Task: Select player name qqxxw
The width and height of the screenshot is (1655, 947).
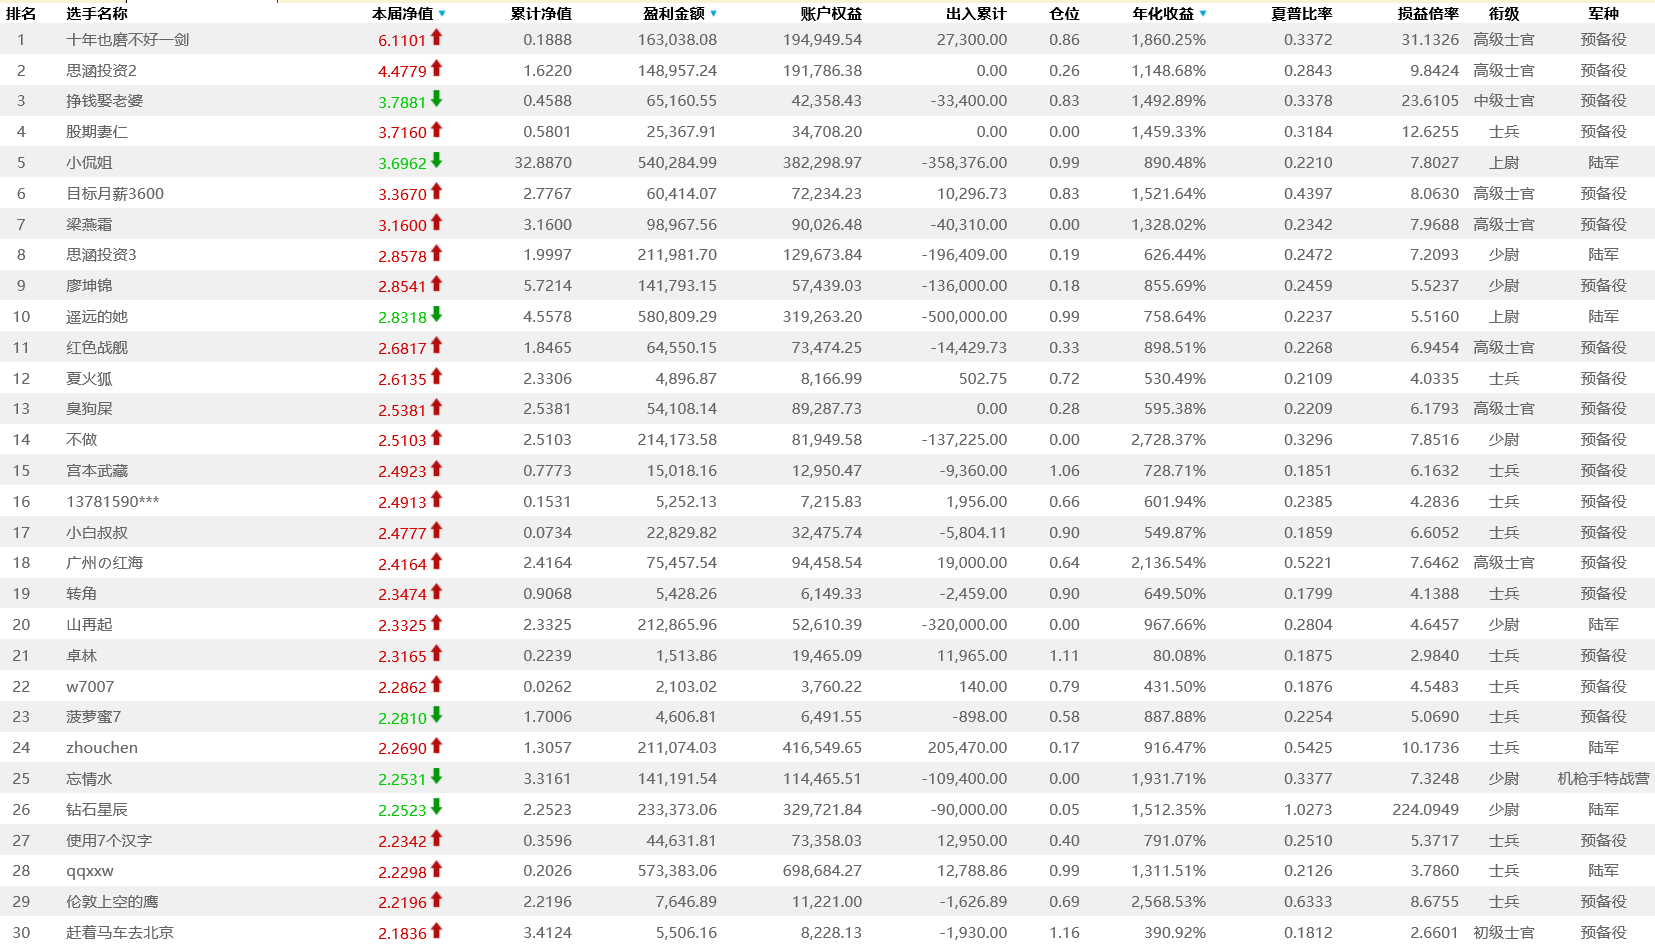Action: [90, 871]
